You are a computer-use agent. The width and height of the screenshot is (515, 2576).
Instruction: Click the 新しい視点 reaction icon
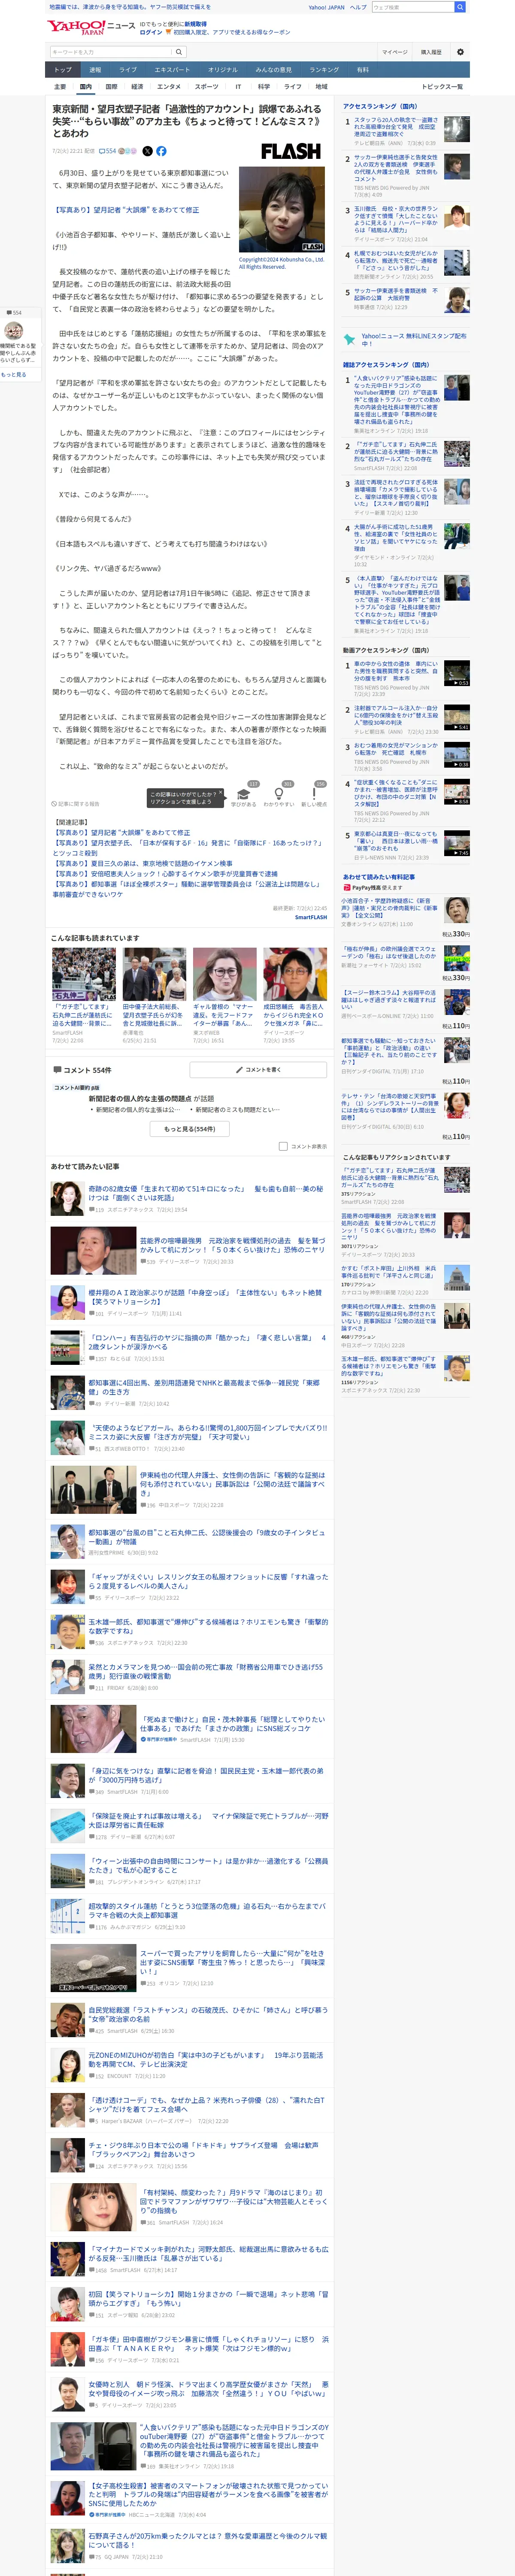tap(314, 794)
